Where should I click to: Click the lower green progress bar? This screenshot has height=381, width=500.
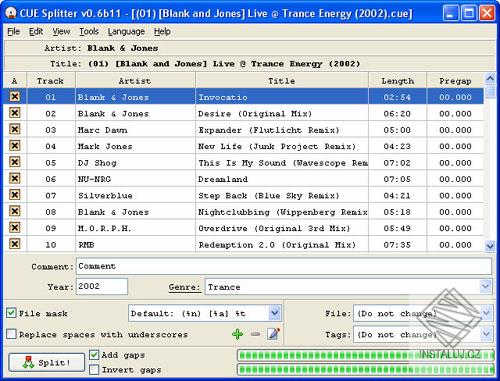(x=365, y=369)
